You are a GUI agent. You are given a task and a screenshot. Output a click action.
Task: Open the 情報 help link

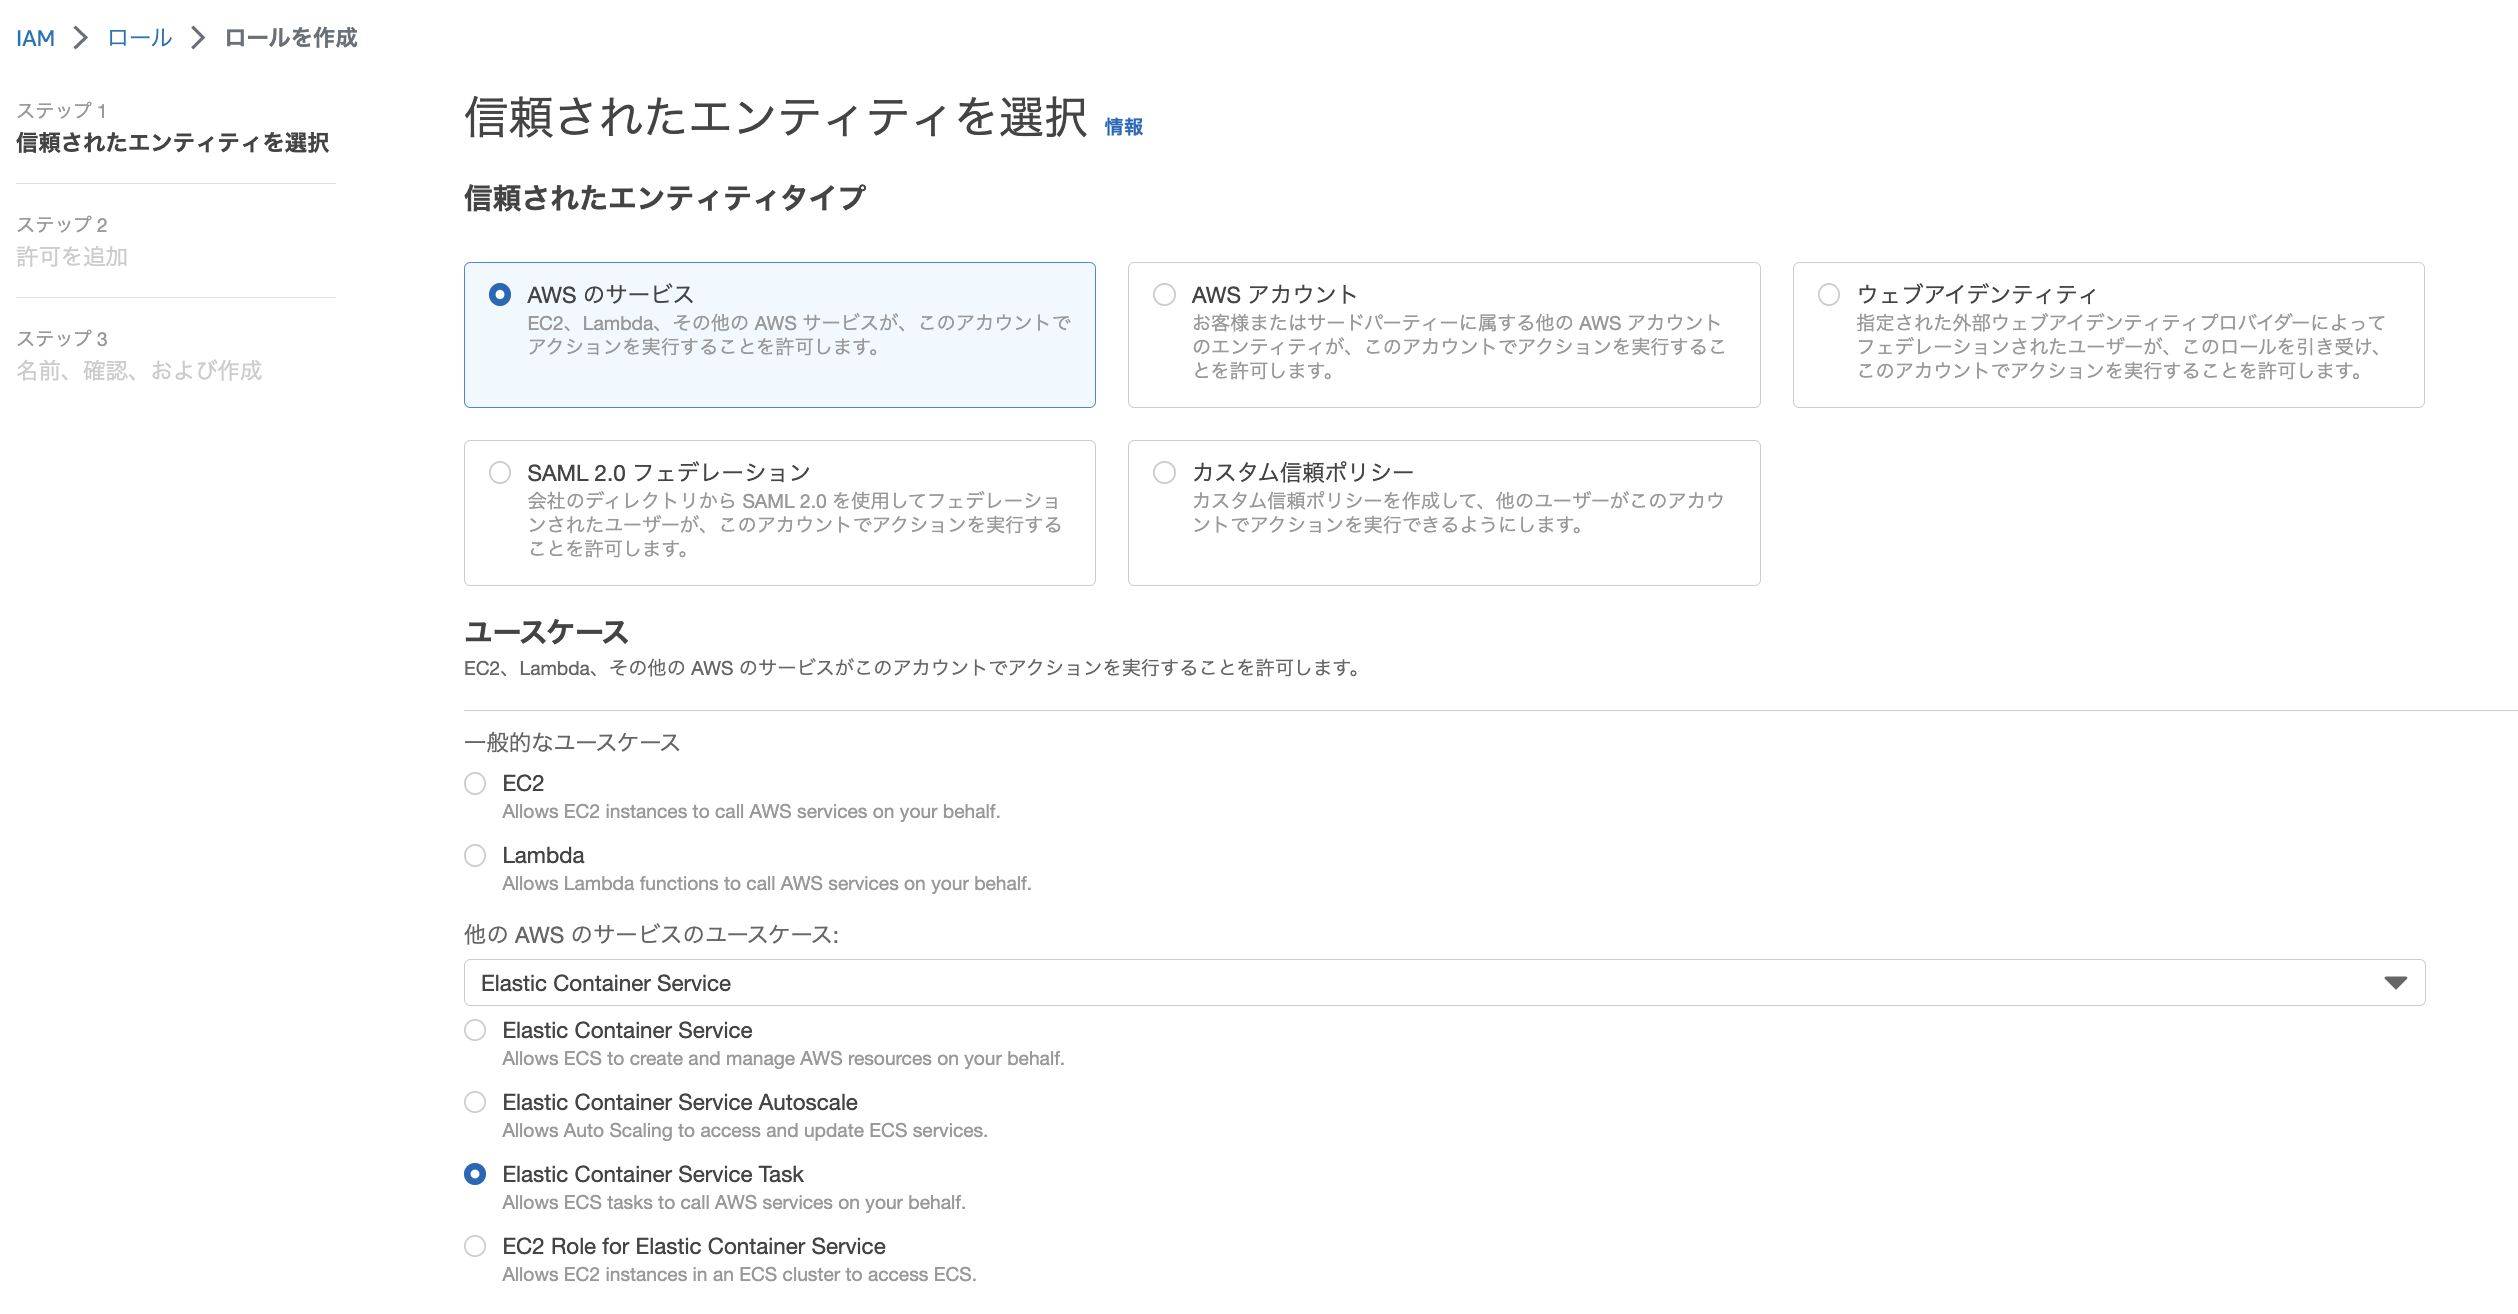coord(1122,128)
